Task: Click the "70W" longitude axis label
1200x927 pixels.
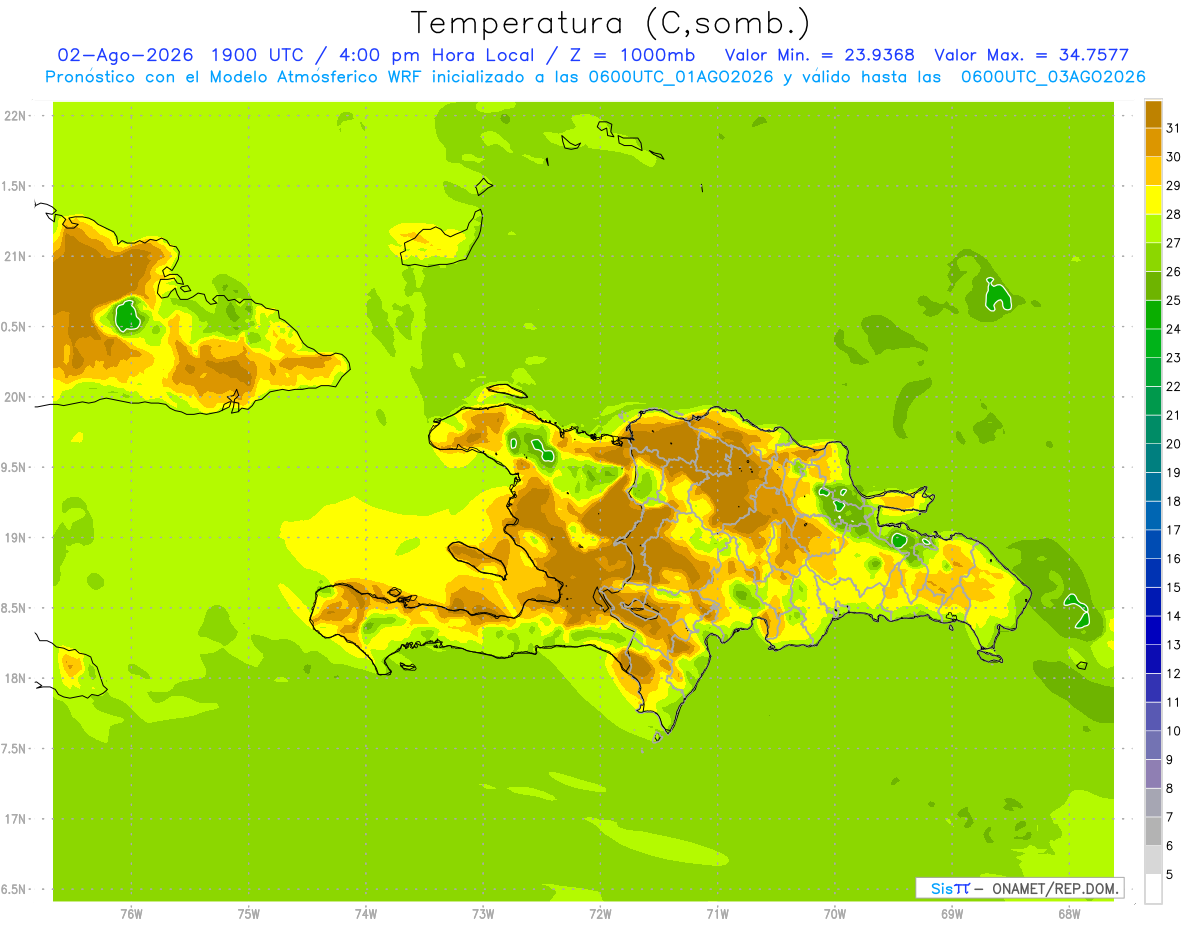Action: (835, 913)
